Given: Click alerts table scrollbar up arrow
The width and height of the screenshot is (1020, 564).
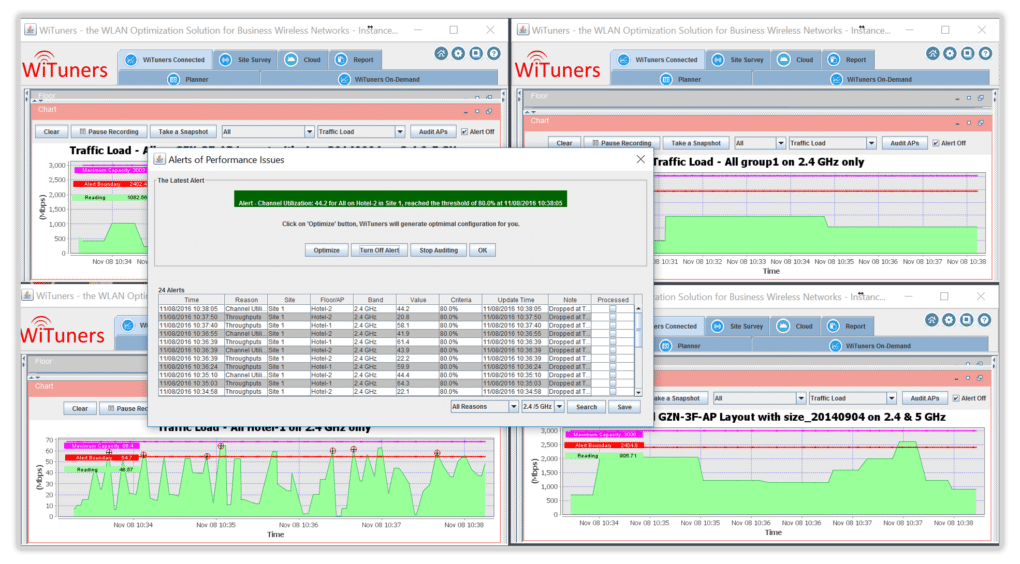Looking at the screenshot, I should (638, 308).
